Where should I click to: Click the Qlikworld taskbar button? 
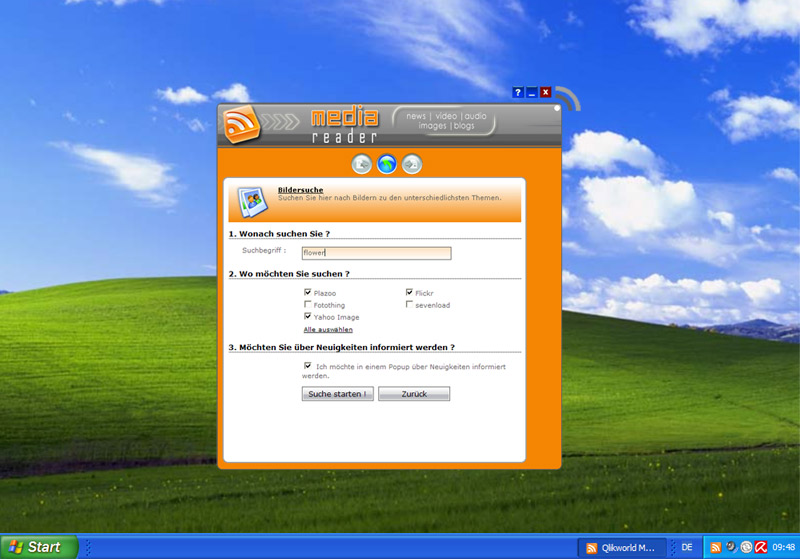622,548
